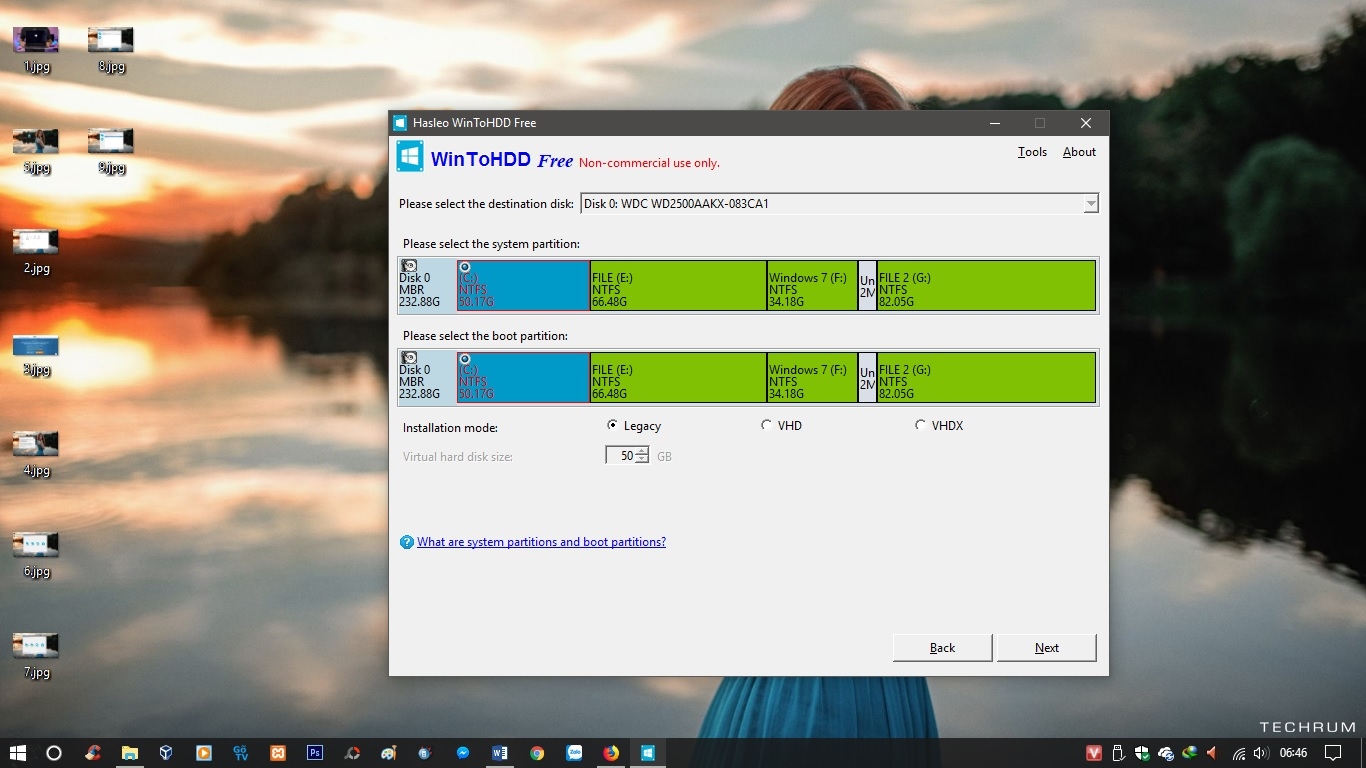Select C: as the system partition
This screenshot has width=1366, height=768.
[x=523, y=285]
